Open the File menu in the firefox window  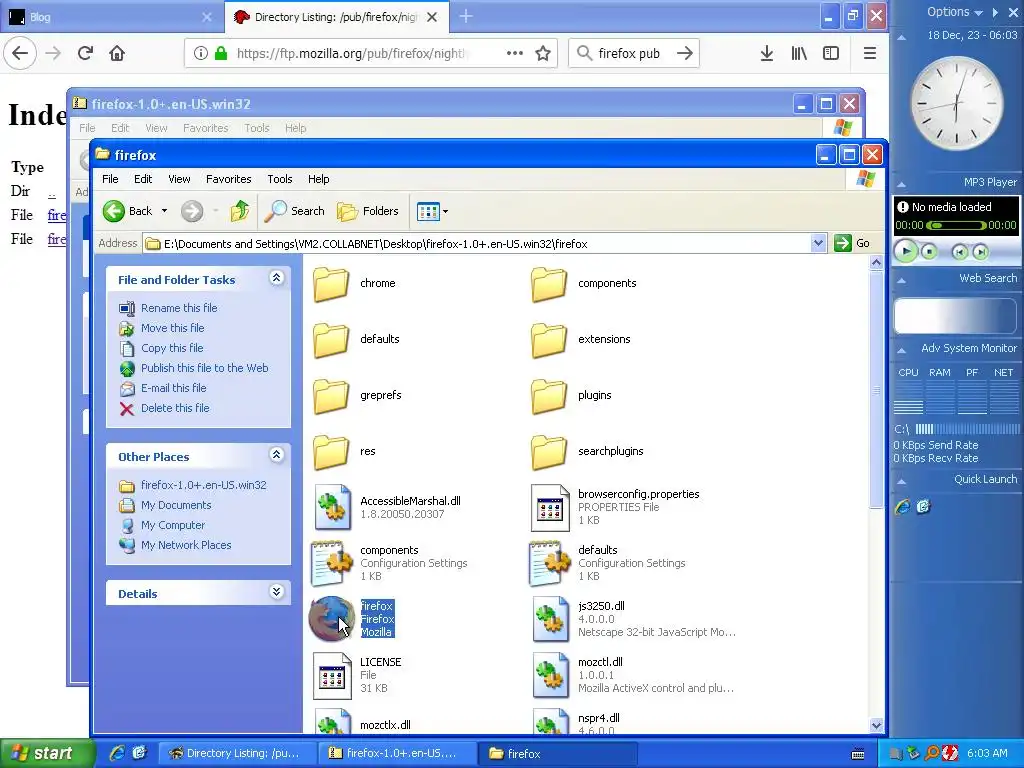[110, 179]
